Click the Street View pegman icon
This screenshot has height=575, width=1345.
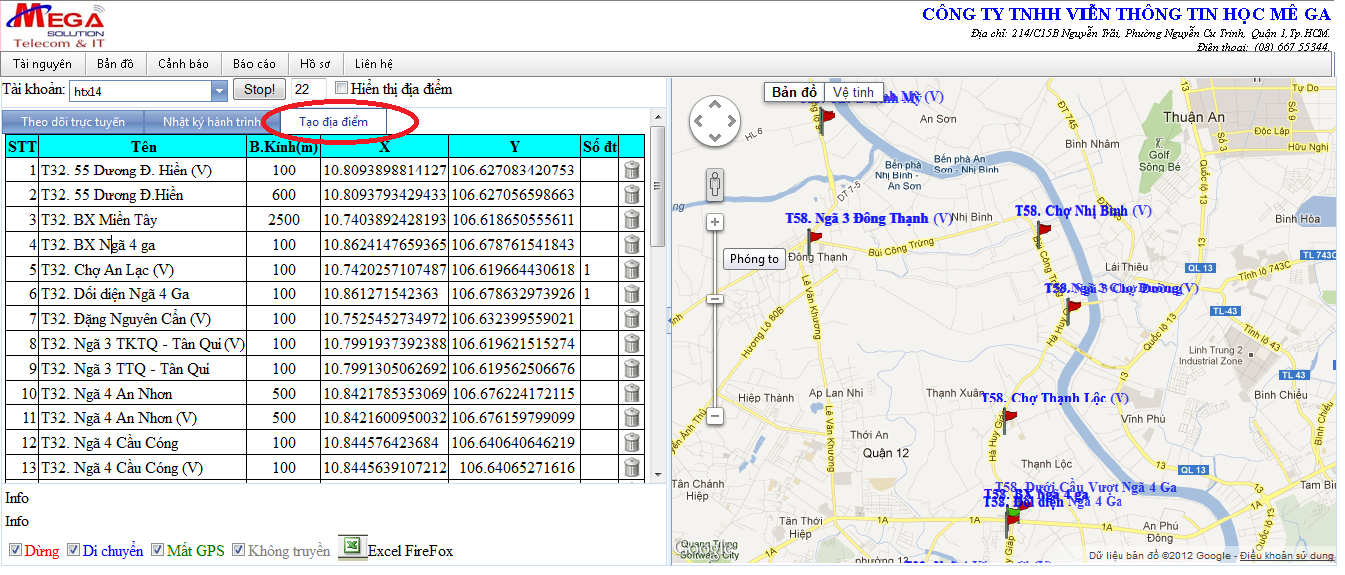[x=715, y=184]
